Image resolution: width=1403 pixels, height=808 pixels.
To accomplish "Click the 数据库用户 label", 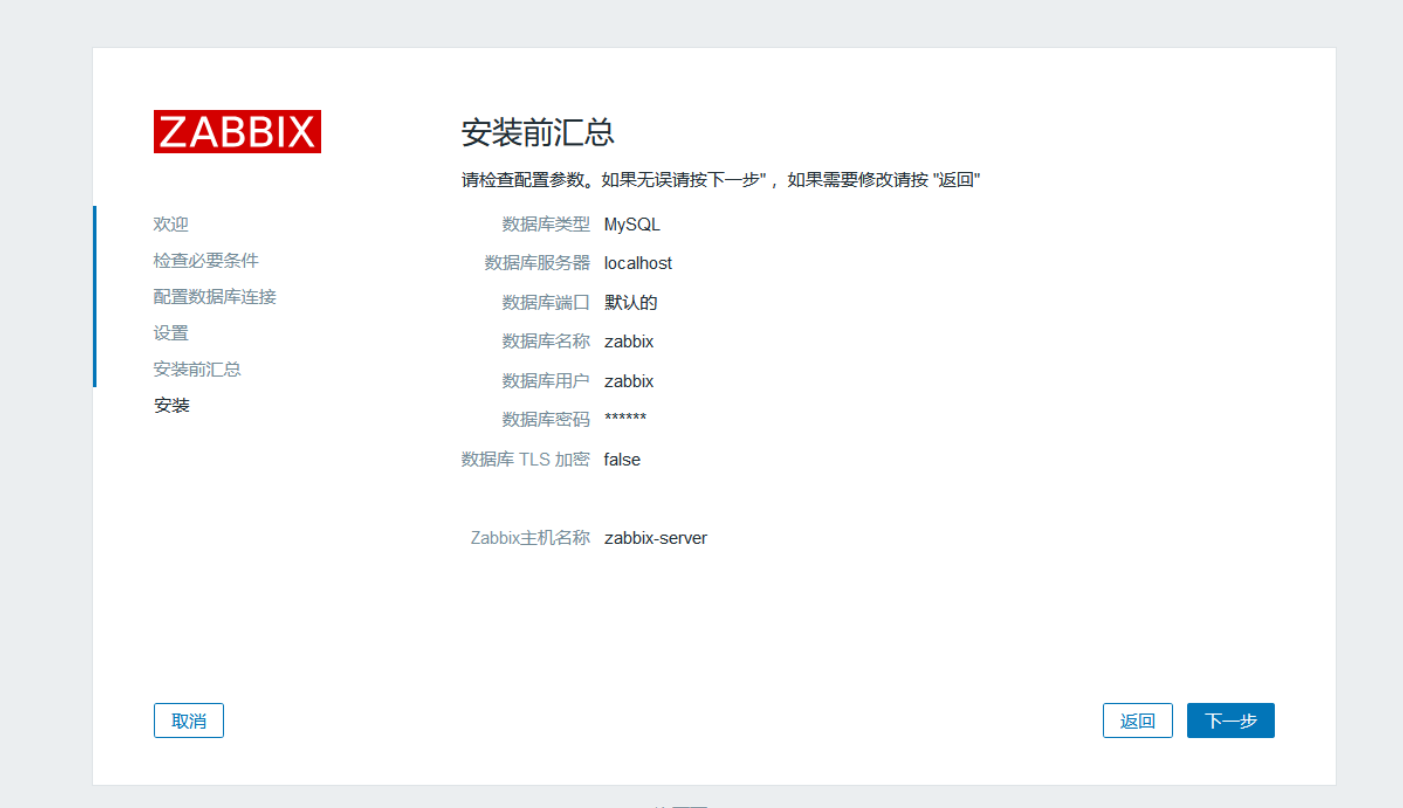I will coord(546,381).
